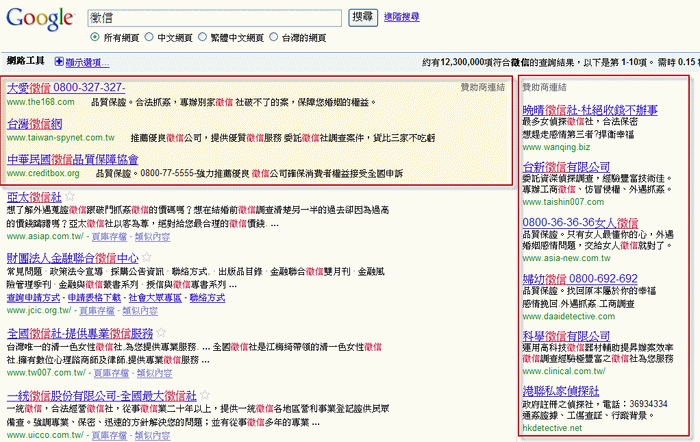The height and width of the screenshot is (442, 700).
Task: Open the 科學徵信有限公司 ad link
Action: [x=566, y=336]
